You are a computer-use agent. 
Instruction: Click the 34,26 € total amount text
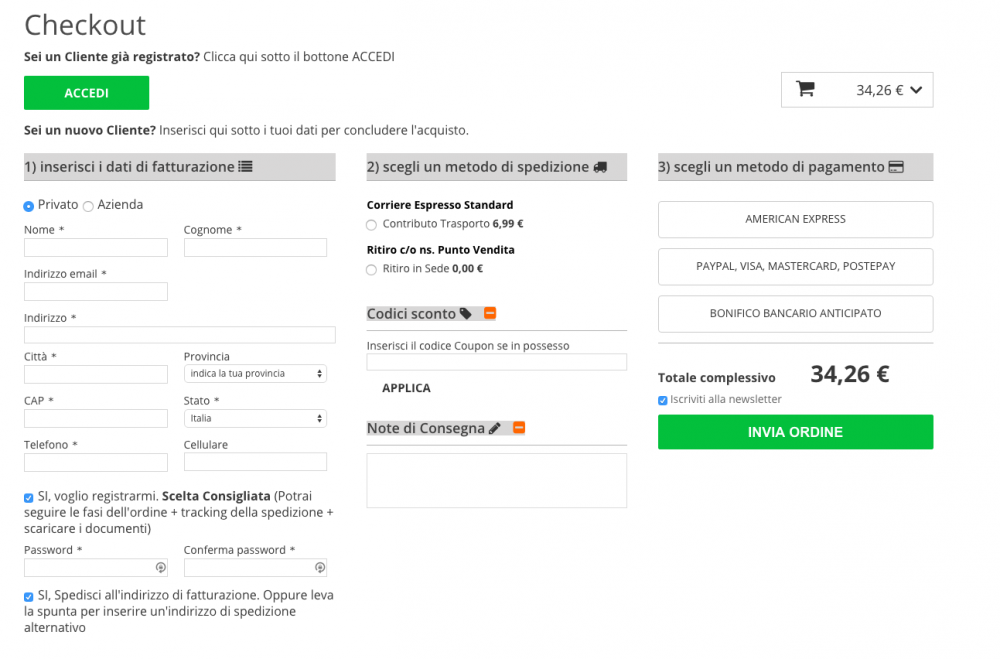[849, 374]
